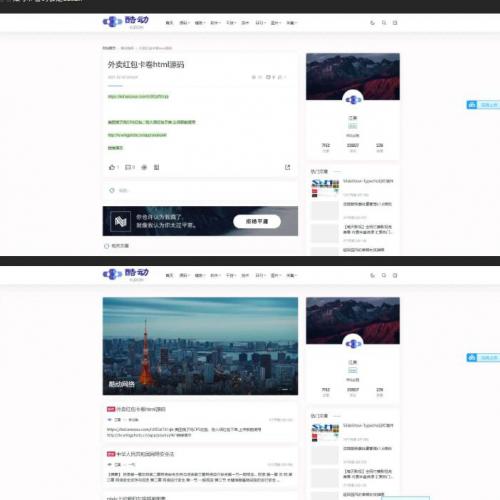Open Slidshow thumbnail in article page sidebar
This screenshot has height=500, width=500.
pos(325,188)
